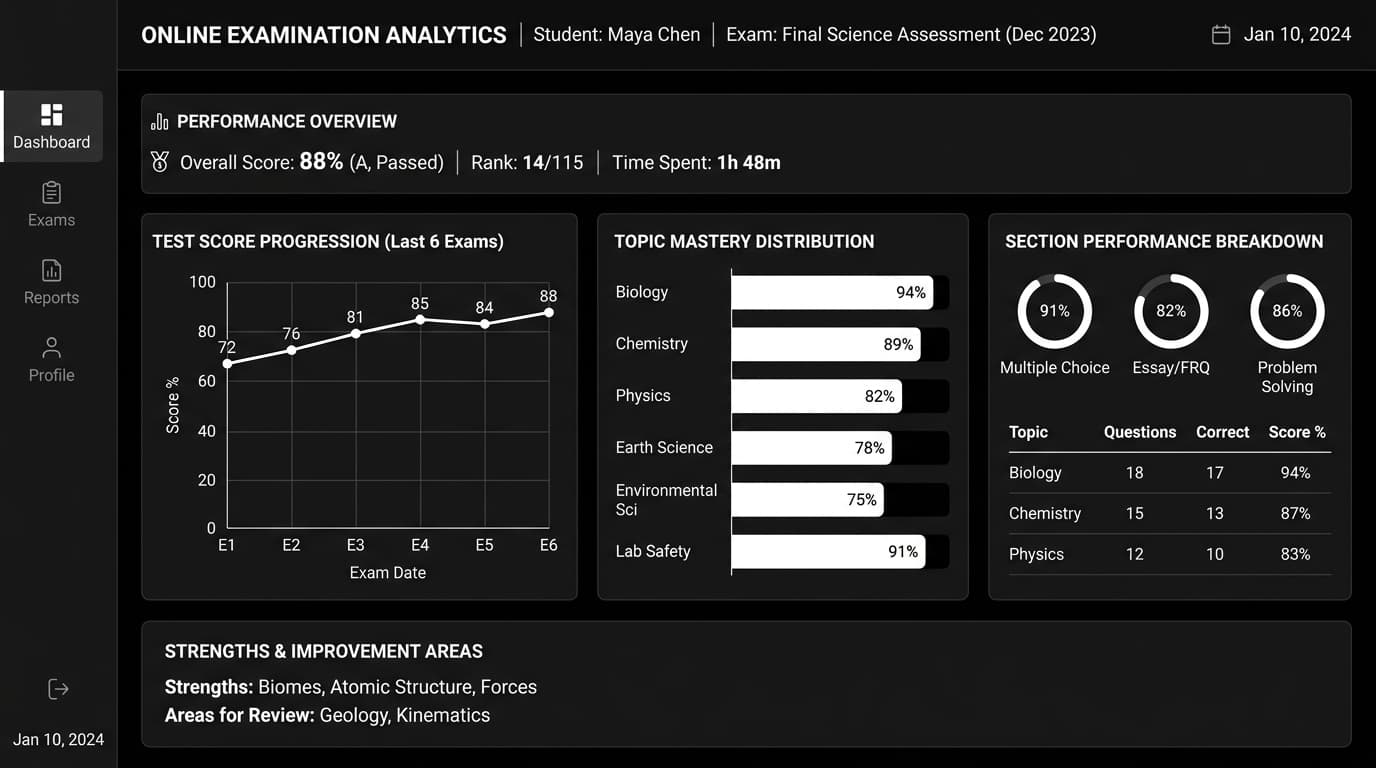This screenshot has width=1376, height=768.
Task: Select the Earth Science bar at 78%
Action: point(812,448)
